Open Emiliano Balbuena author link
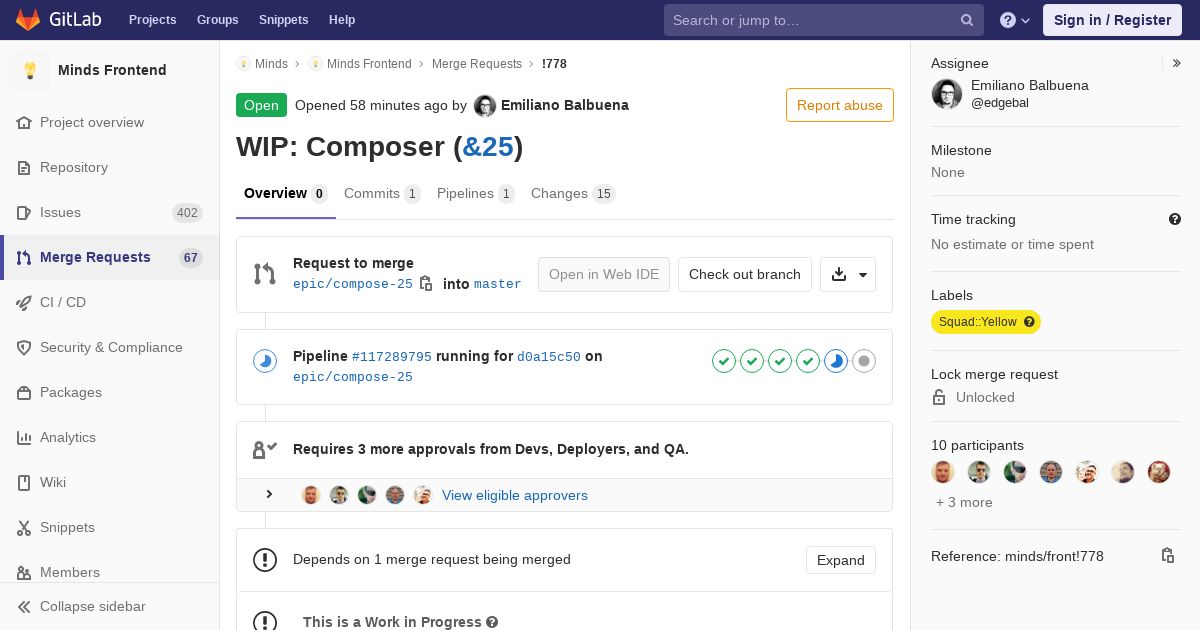The image size is (1200, 630). [565, 105]
